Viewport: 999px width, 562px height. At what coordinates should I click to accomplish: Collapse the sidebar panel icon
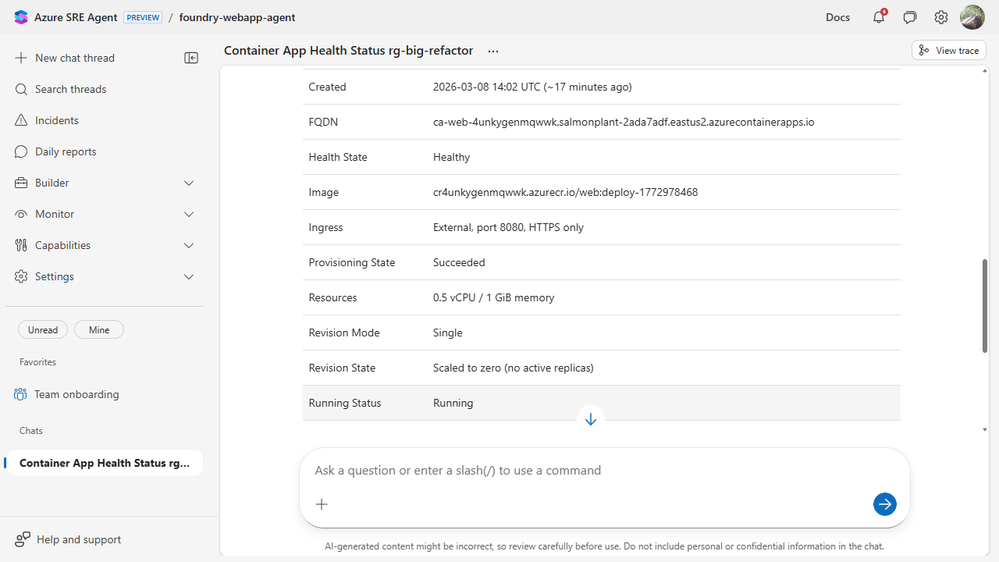click(x=191, y=58)
